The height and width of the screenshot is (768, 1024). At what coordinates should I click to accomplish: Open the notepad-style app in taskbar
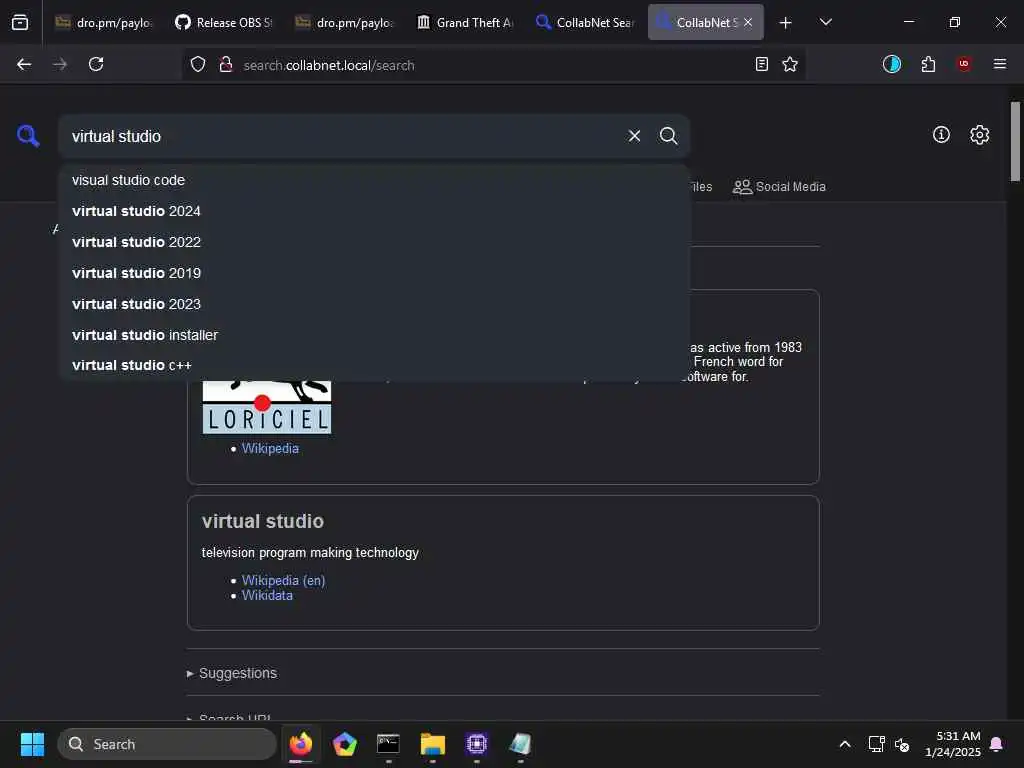(520, 744)
